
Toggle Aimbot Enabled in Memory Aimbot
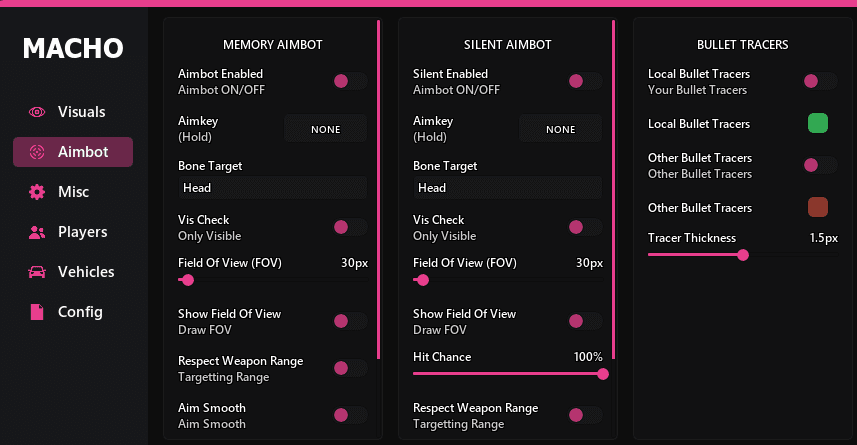350,81
